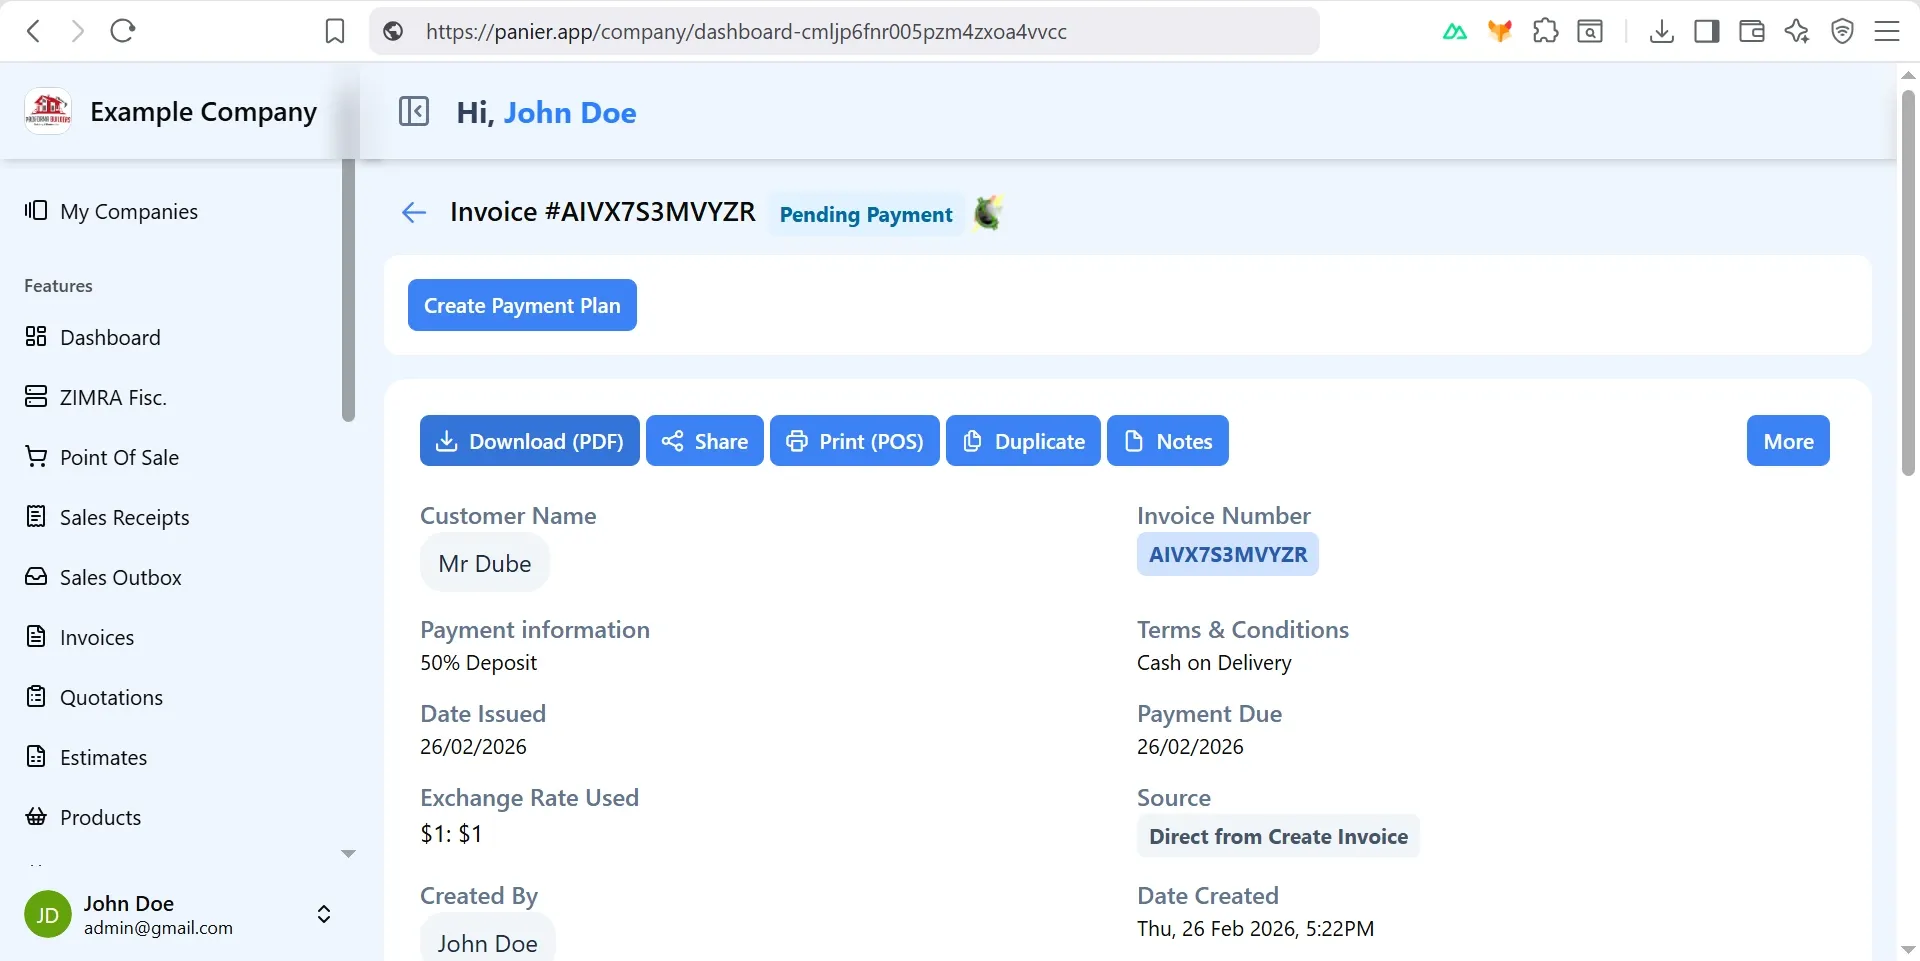Image resolution: width=1920 pixels, height=961 pixels.
Task: Bookmark this page icon
Action: point(335,32)
